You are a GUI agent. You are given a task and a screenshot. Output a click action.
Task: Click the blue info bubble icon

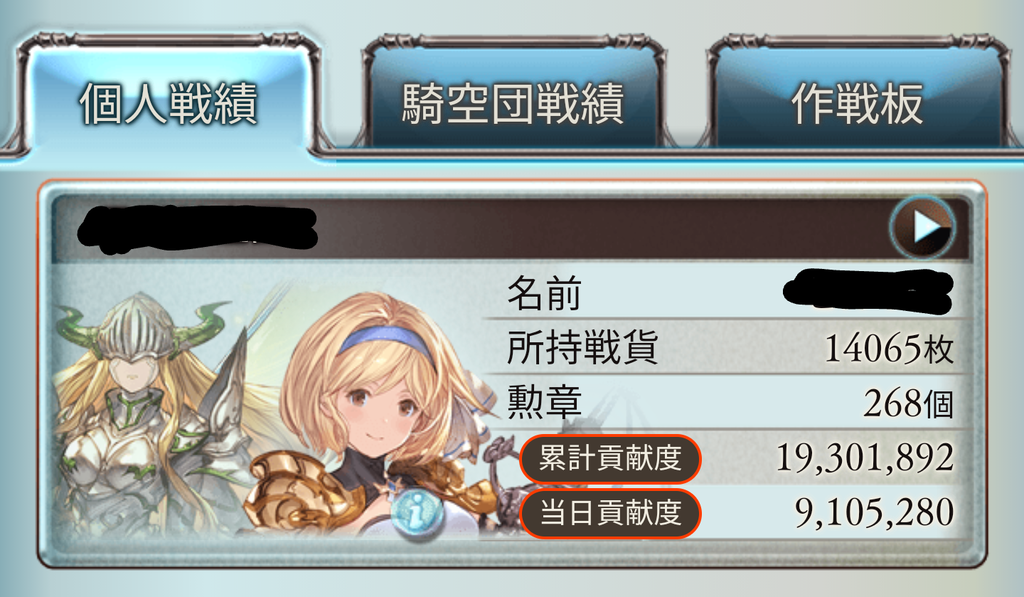[x=416, y=513]
